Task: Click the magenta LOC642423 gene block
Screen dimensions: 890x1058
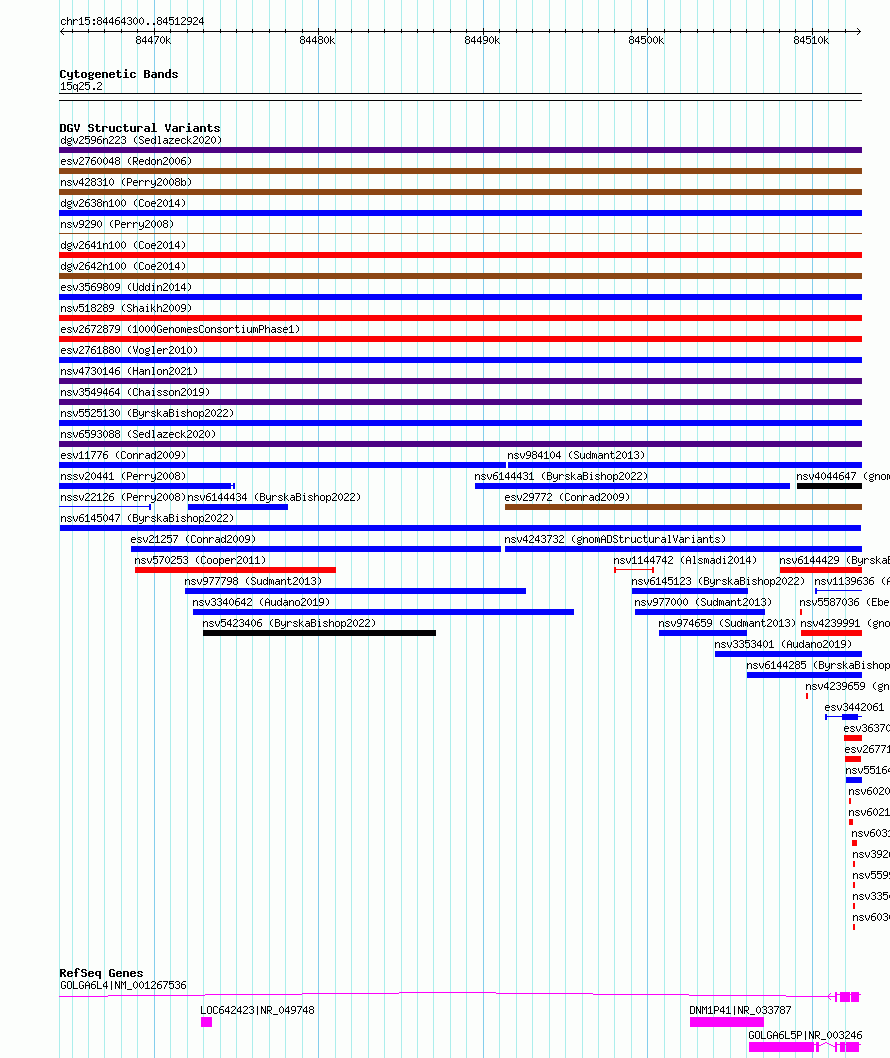Action: pyautogui.click(x=206, y=1022)
